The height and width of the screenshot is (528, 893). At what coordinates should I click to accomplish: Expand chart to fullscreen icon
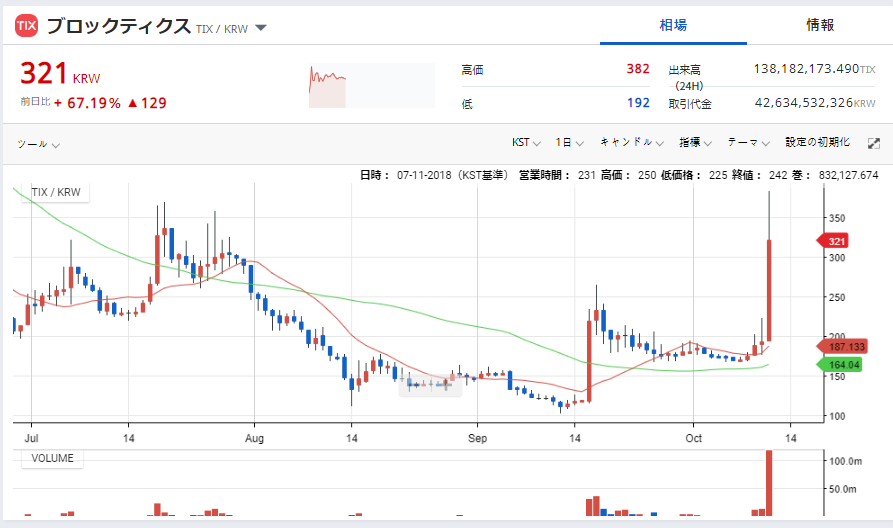(874, 144)
